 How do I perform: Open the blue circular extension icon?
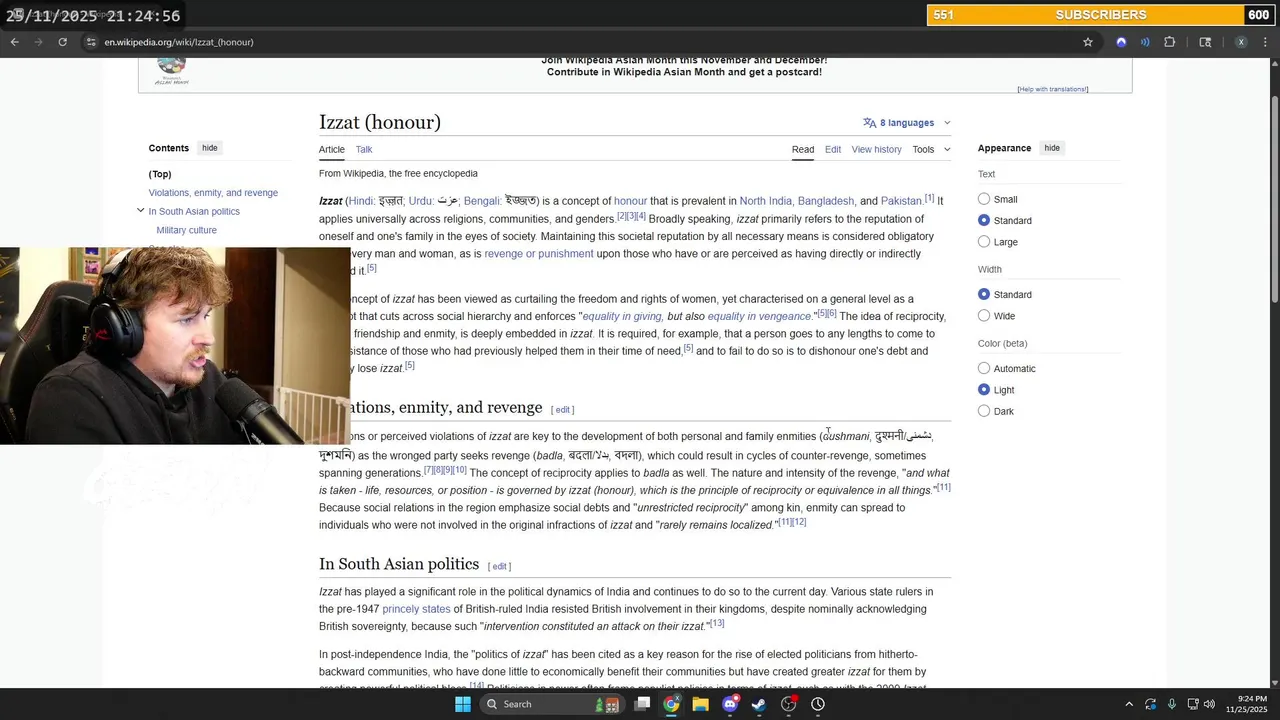pos(1121,42)
